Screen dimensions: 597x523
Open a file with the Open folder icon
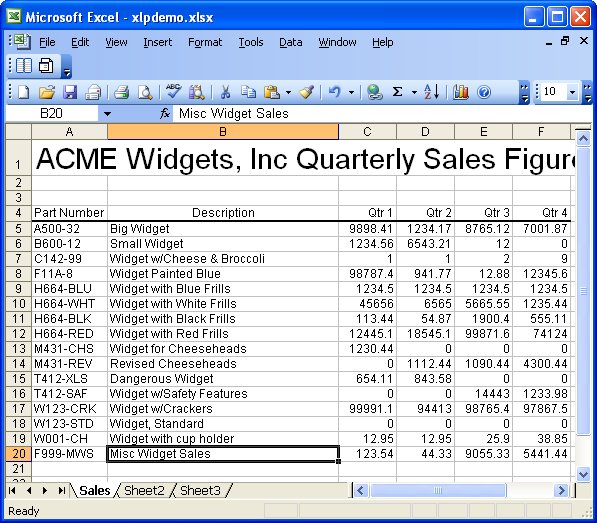47,92
